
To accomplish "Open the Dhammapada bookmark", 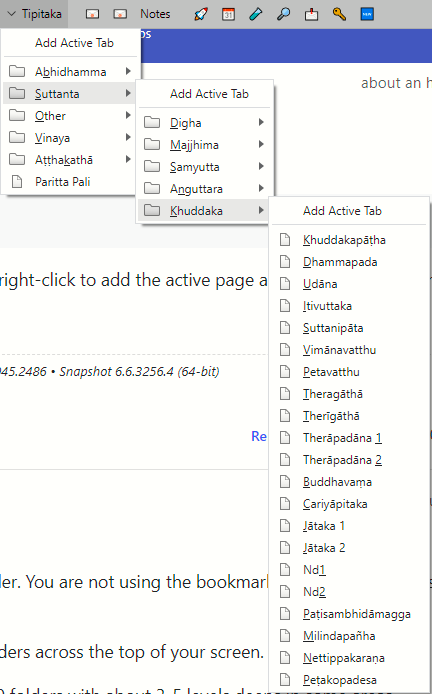I will (349, 262).
